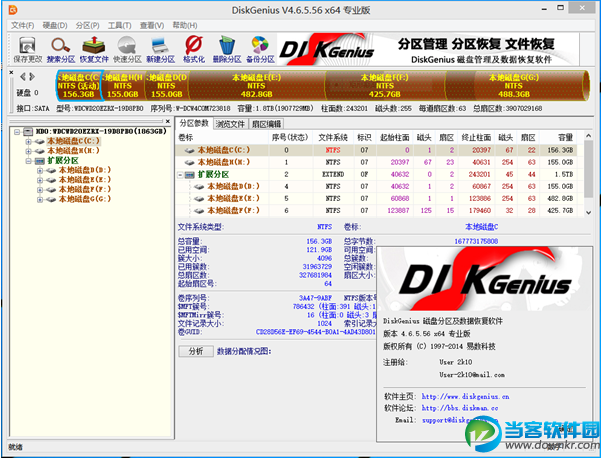The height and width of the screenshot is (459, 601).
Task: Select 本地磁盘C(C:) row in partition table
Action: (x=376, y=150)
